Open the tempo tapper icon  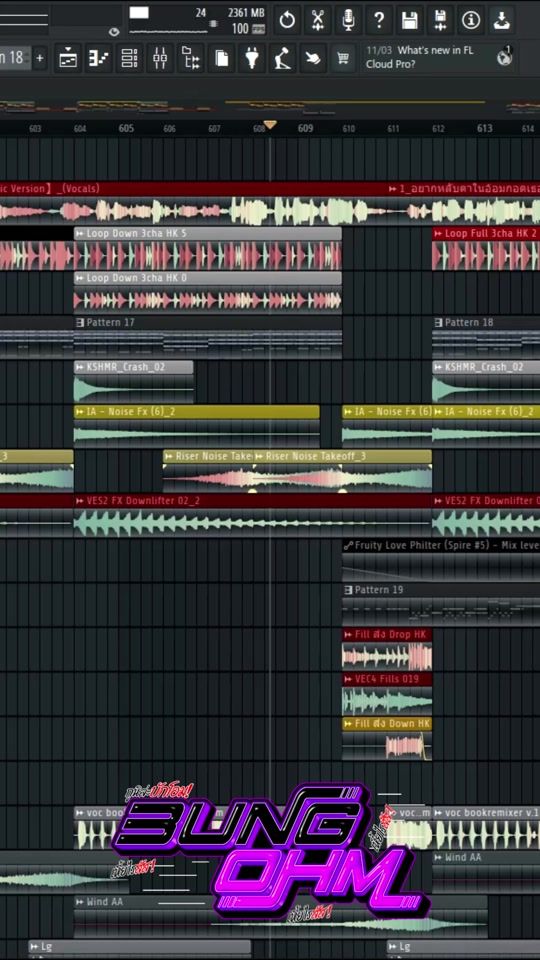click(282, 59)
